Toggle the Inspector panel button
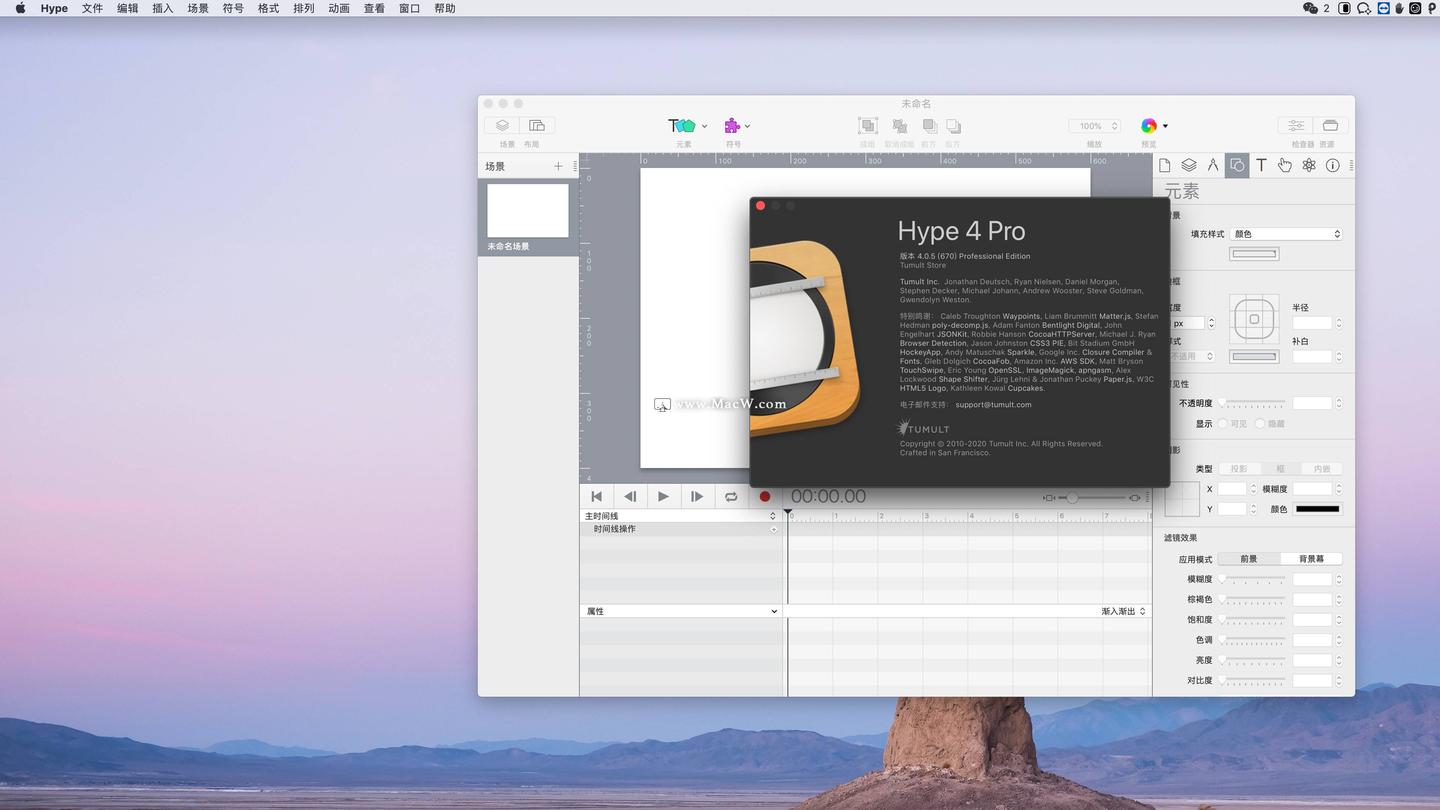 tap(1296, 126)
